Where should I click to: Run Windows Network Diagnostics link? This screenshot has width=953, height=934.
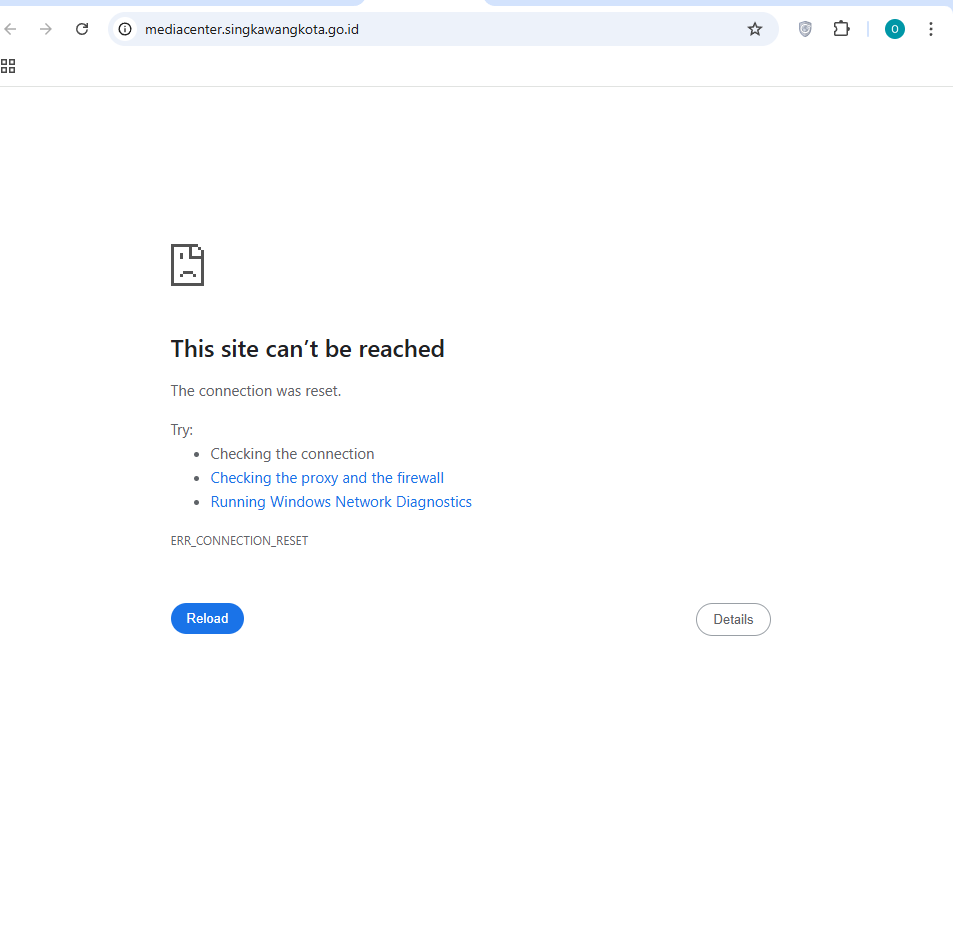[x=341, y=502]
